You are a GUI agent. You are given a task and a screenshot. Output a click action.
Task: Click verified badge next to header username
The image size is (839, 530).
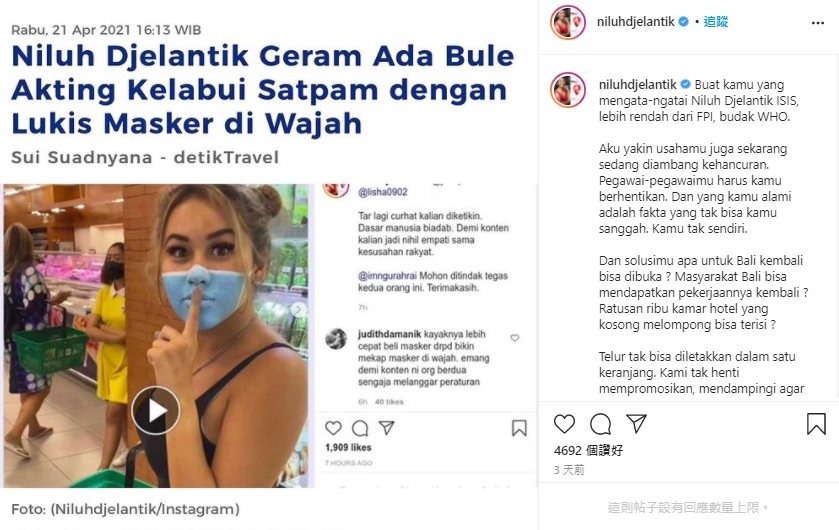[x=683, y=21]
